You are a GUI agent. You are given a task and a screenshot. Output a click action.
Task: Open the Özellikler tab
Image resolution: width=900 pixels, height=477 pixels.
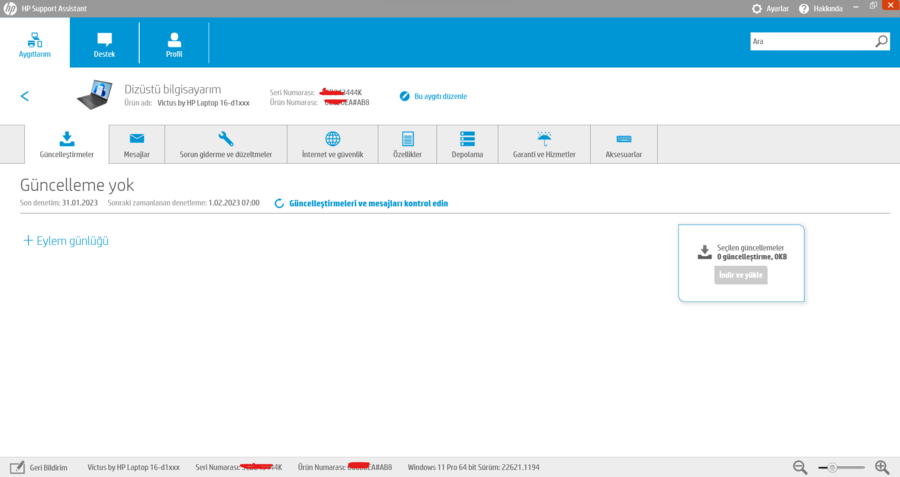(407, 145)
